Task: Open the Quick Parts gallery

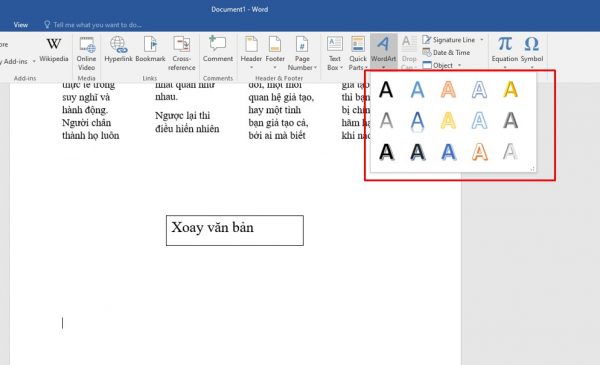Action: click(x=358, y=54)
